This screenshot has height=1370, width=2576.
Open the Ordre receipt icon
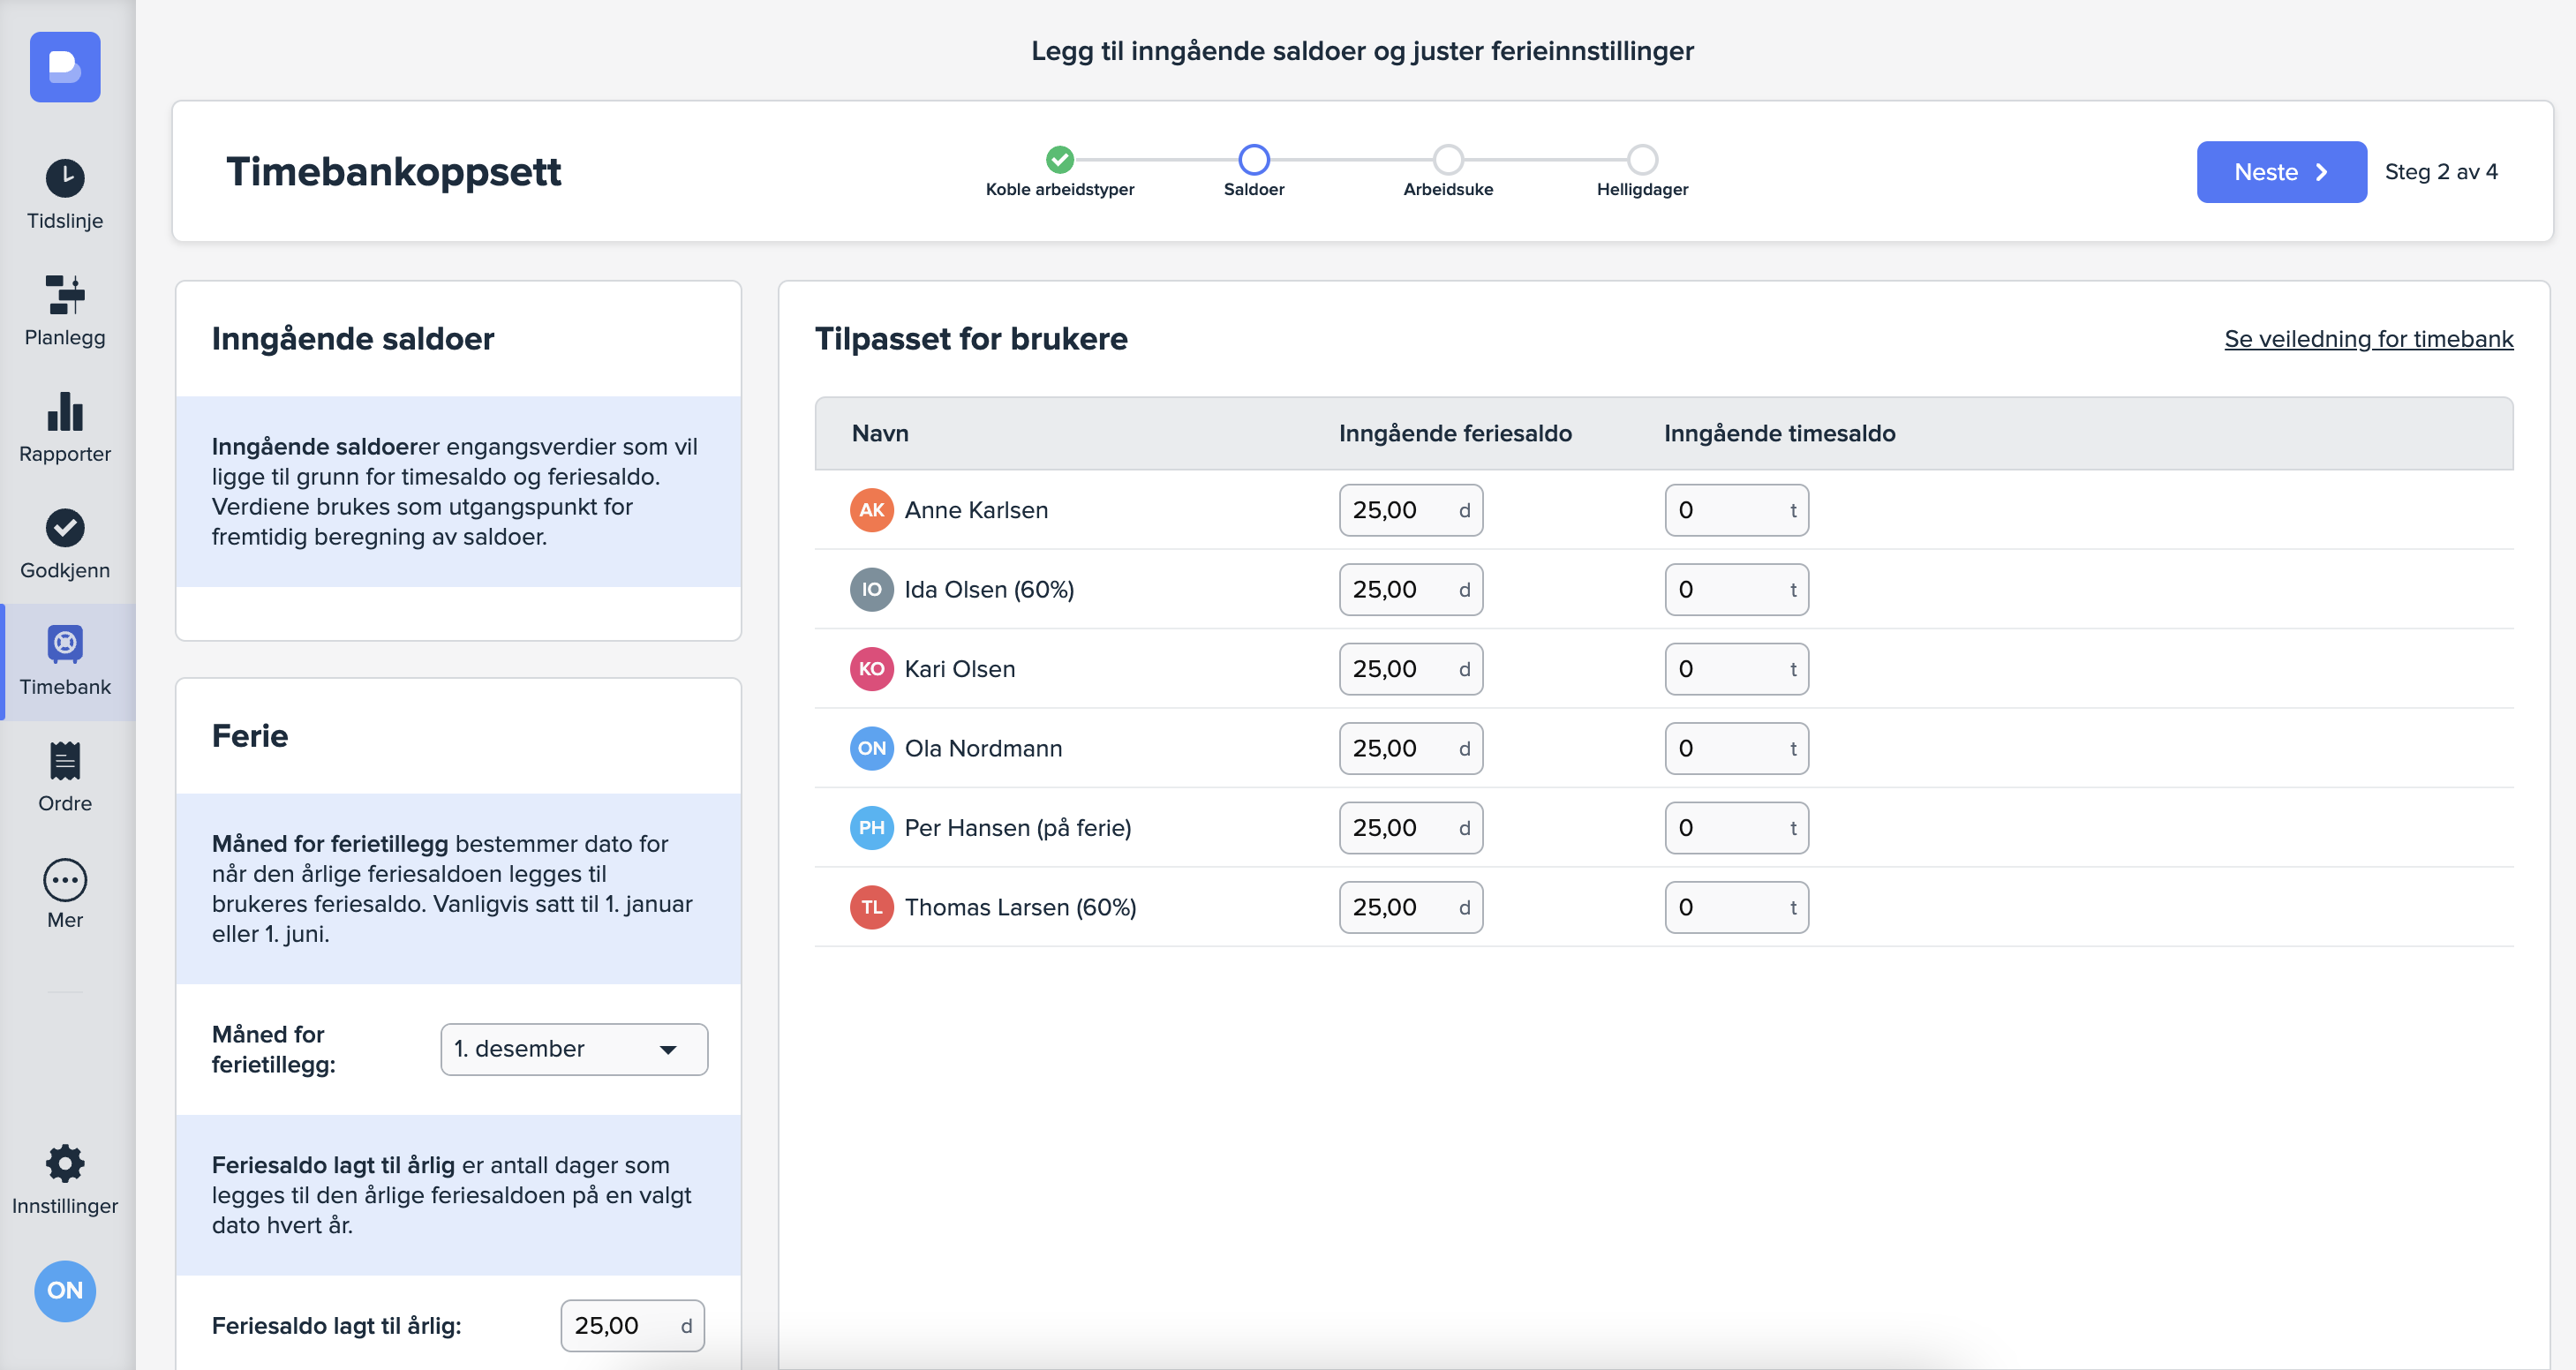(x=65, y=761)
